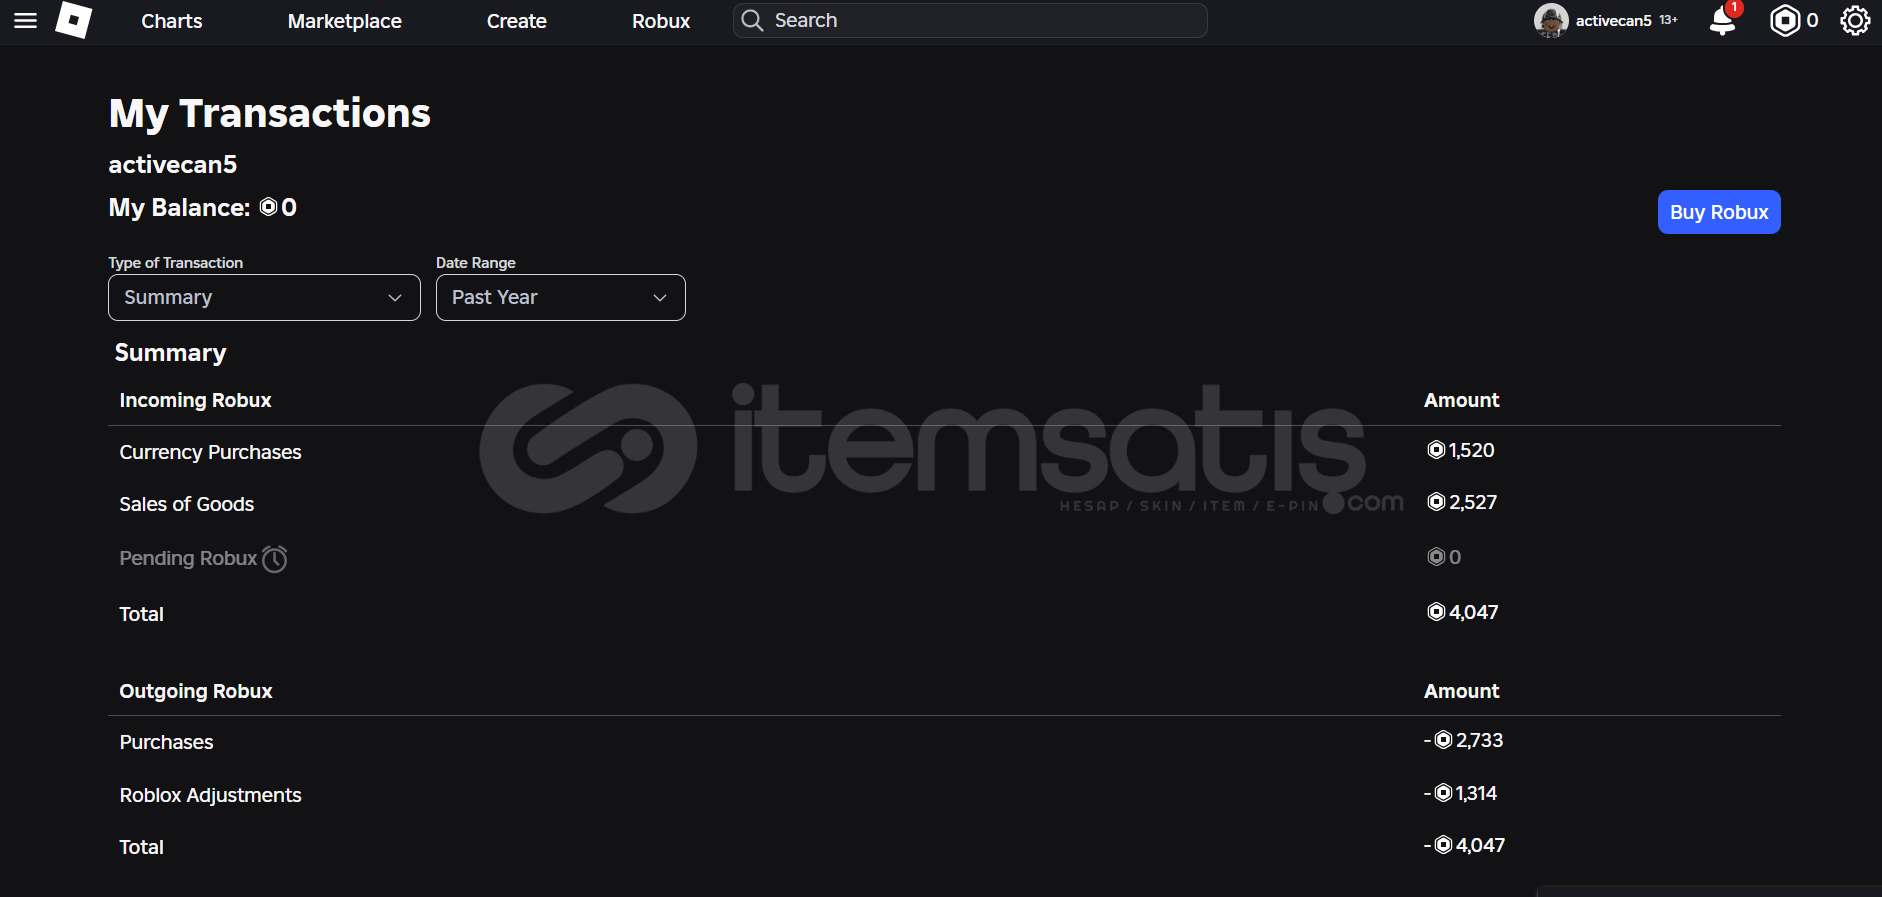Click the 1,520 currency purchases amount
The width and height of the screenshot is (1882, 897).
click(1461, 450)
